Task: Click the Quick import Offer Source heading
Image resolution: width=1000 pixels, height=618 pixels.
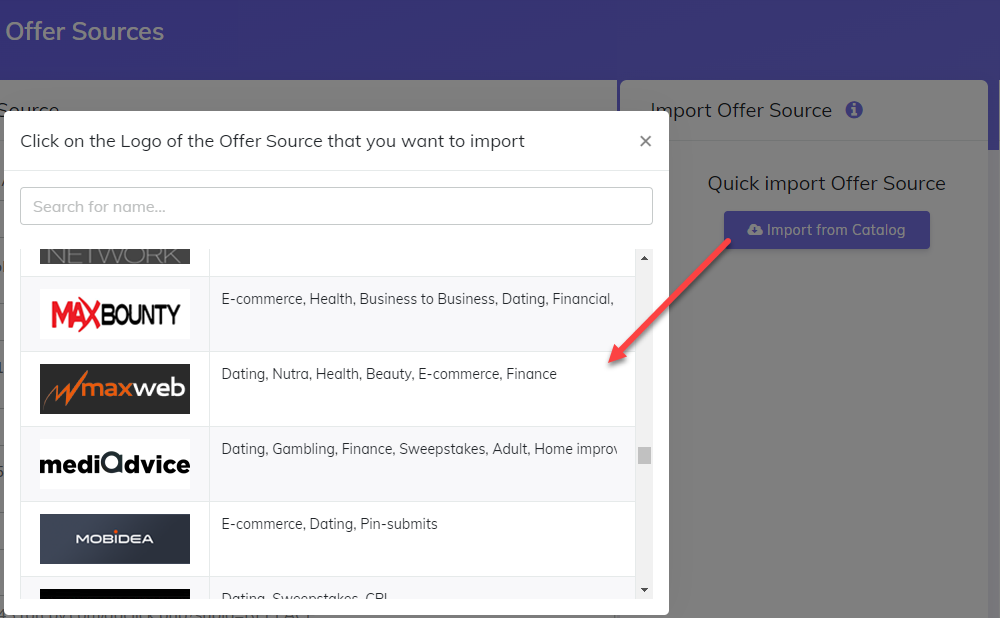Action: pos(827,184)
